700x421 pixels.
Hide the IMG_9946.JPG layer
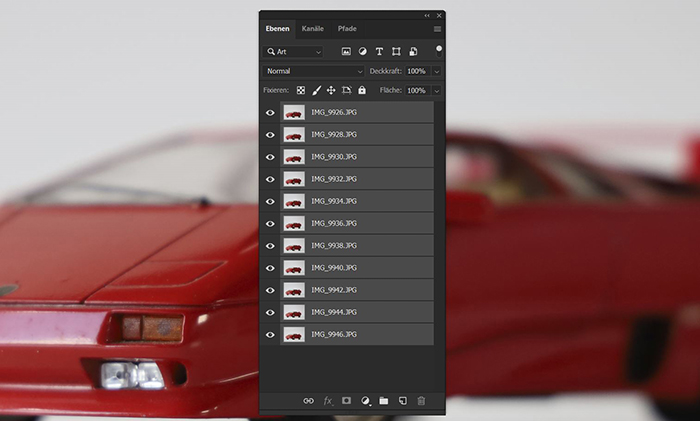(x=270, y=334)
